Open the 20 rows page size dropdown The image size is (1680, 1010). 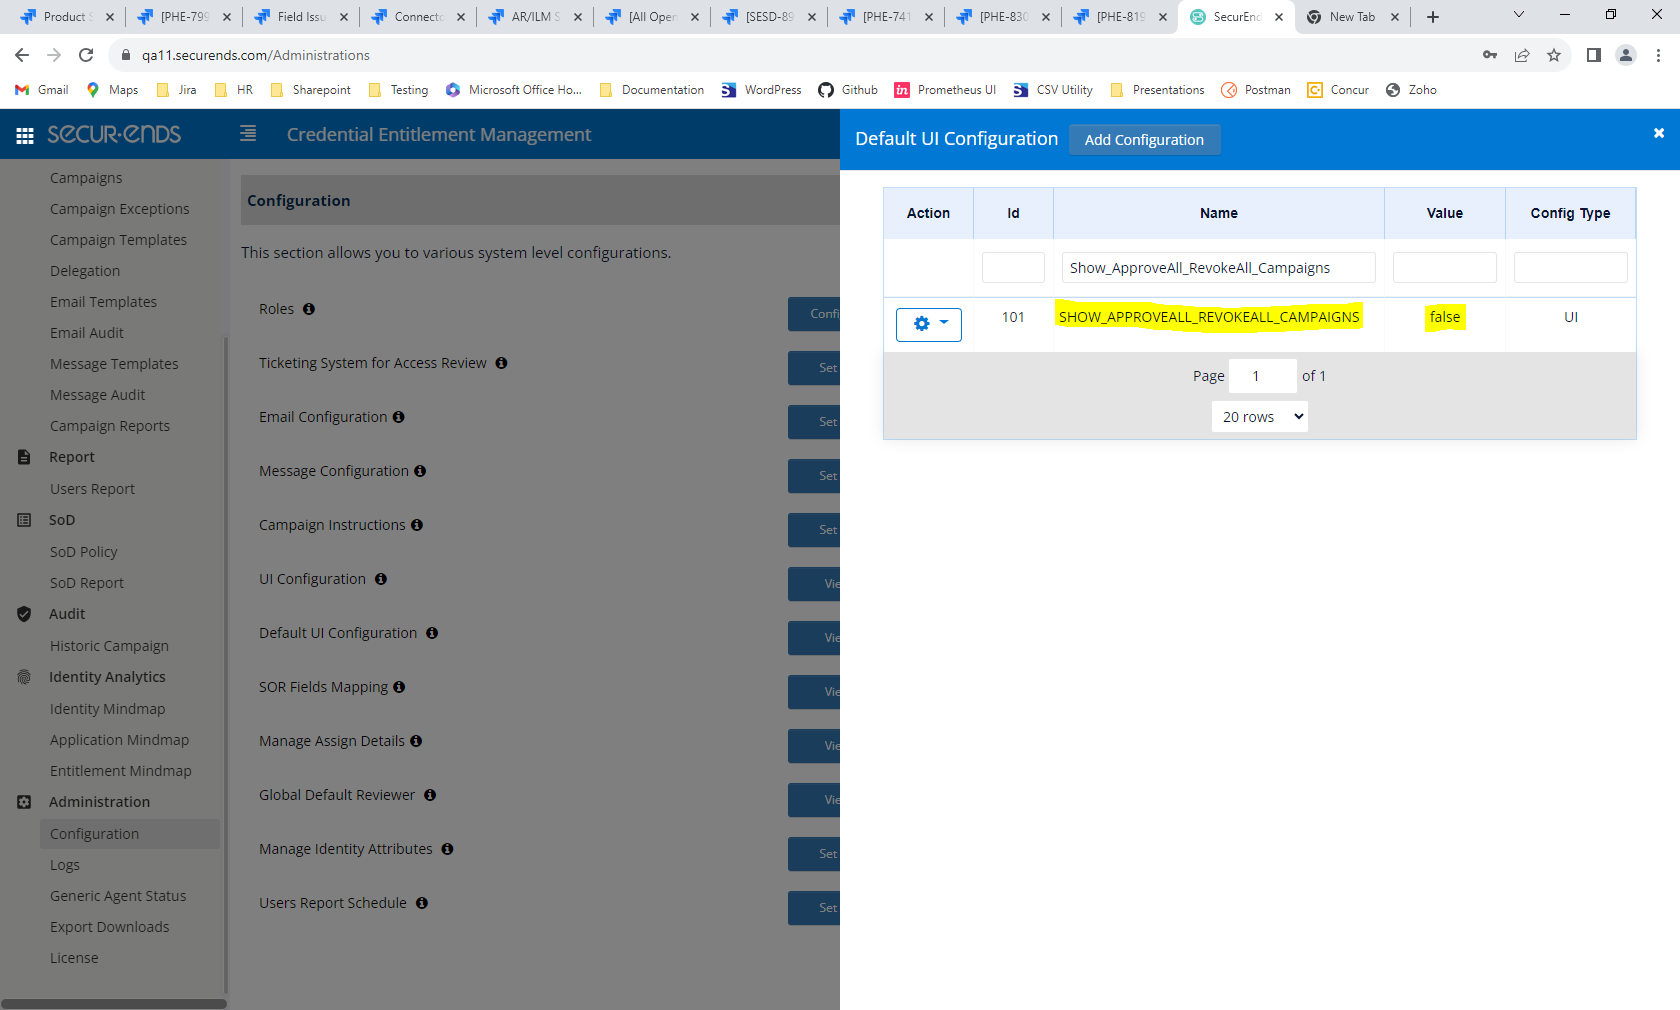[x=1259, y=416]
